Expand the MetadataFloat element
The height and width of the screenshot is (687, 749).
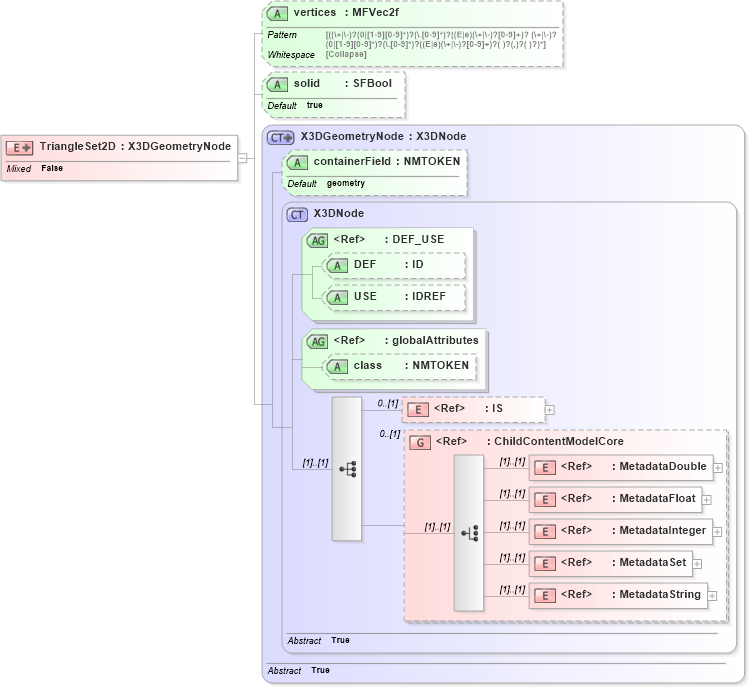(x=707, y=500)
